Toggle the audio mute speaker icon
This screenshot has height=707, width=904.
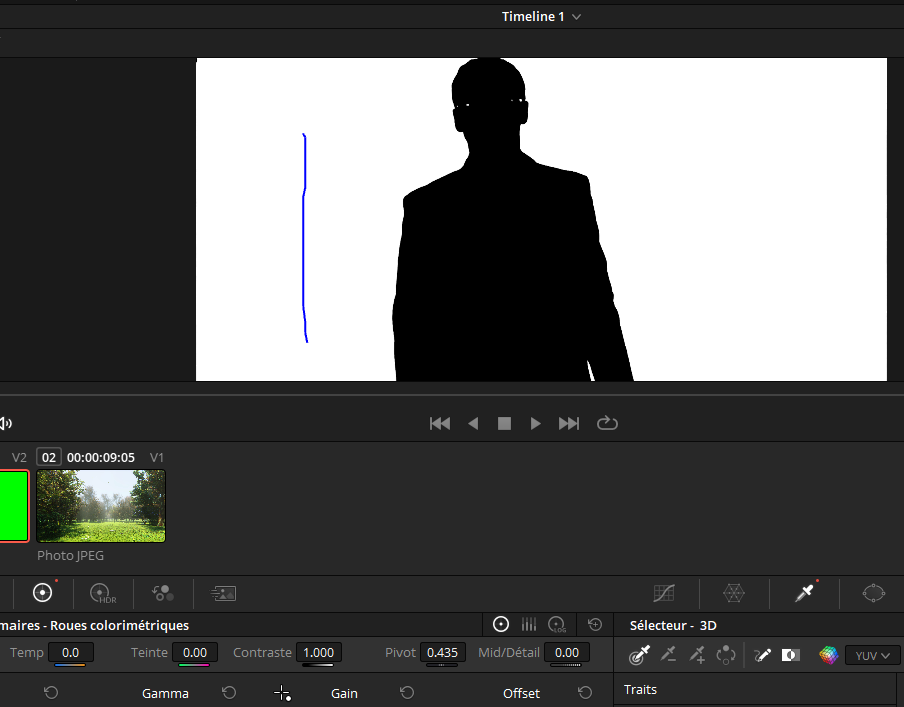(5, 423)
